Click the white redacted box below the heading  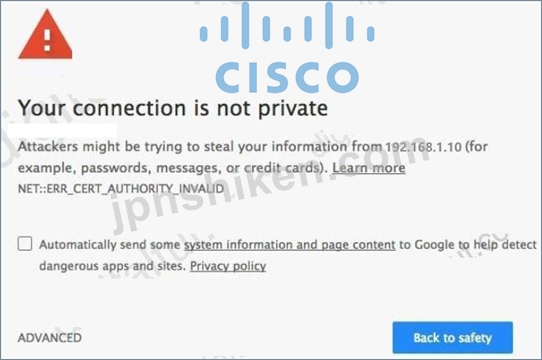(62, 131)
